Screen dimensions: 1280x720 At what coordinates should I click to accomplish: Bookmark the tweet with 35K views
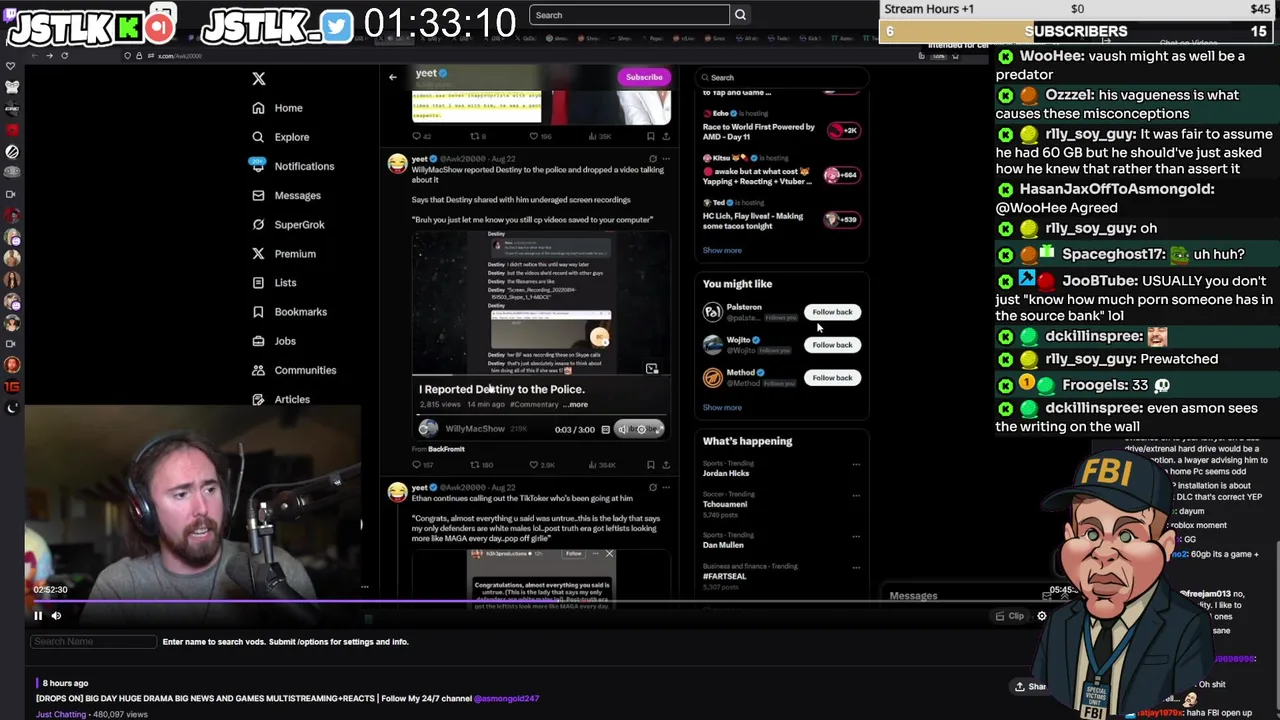pyautogui.click(x=651, y=136)
